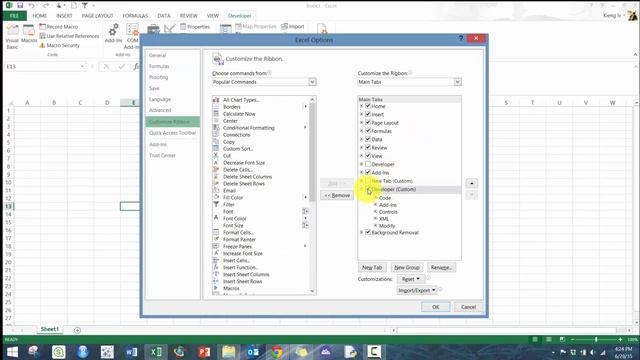Move selected tab up with the arrow button
Screen dimensions: 640x360
coord(471,183)
